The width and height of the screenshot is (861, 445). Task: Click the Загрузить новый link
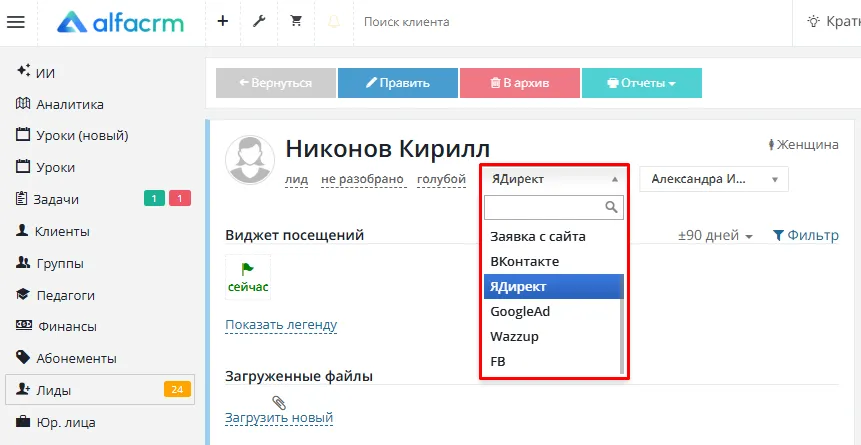(x=279, y=418)
